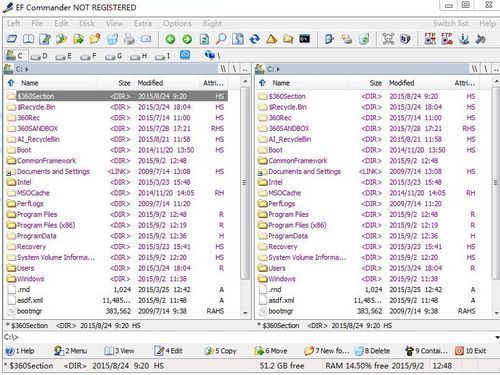Switch to drive I
Image resolution: width=500 pixels, height=375 pixels.
[163, 56]
